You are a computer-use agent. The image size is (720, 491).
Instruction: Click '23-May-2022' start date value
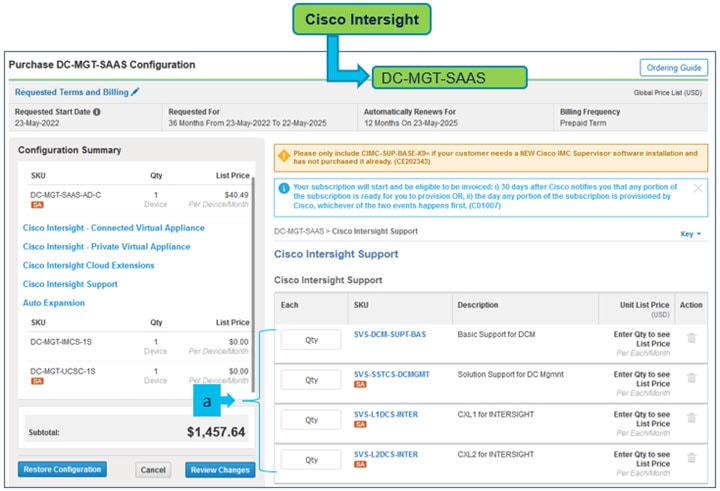[37, 123]
